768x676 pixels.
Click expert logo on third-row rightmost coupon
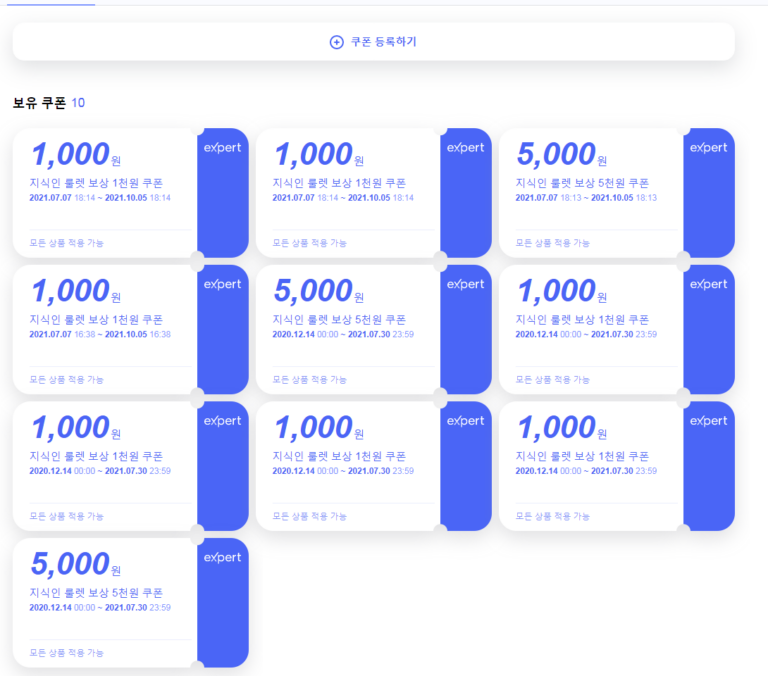(x=709, y=421)
